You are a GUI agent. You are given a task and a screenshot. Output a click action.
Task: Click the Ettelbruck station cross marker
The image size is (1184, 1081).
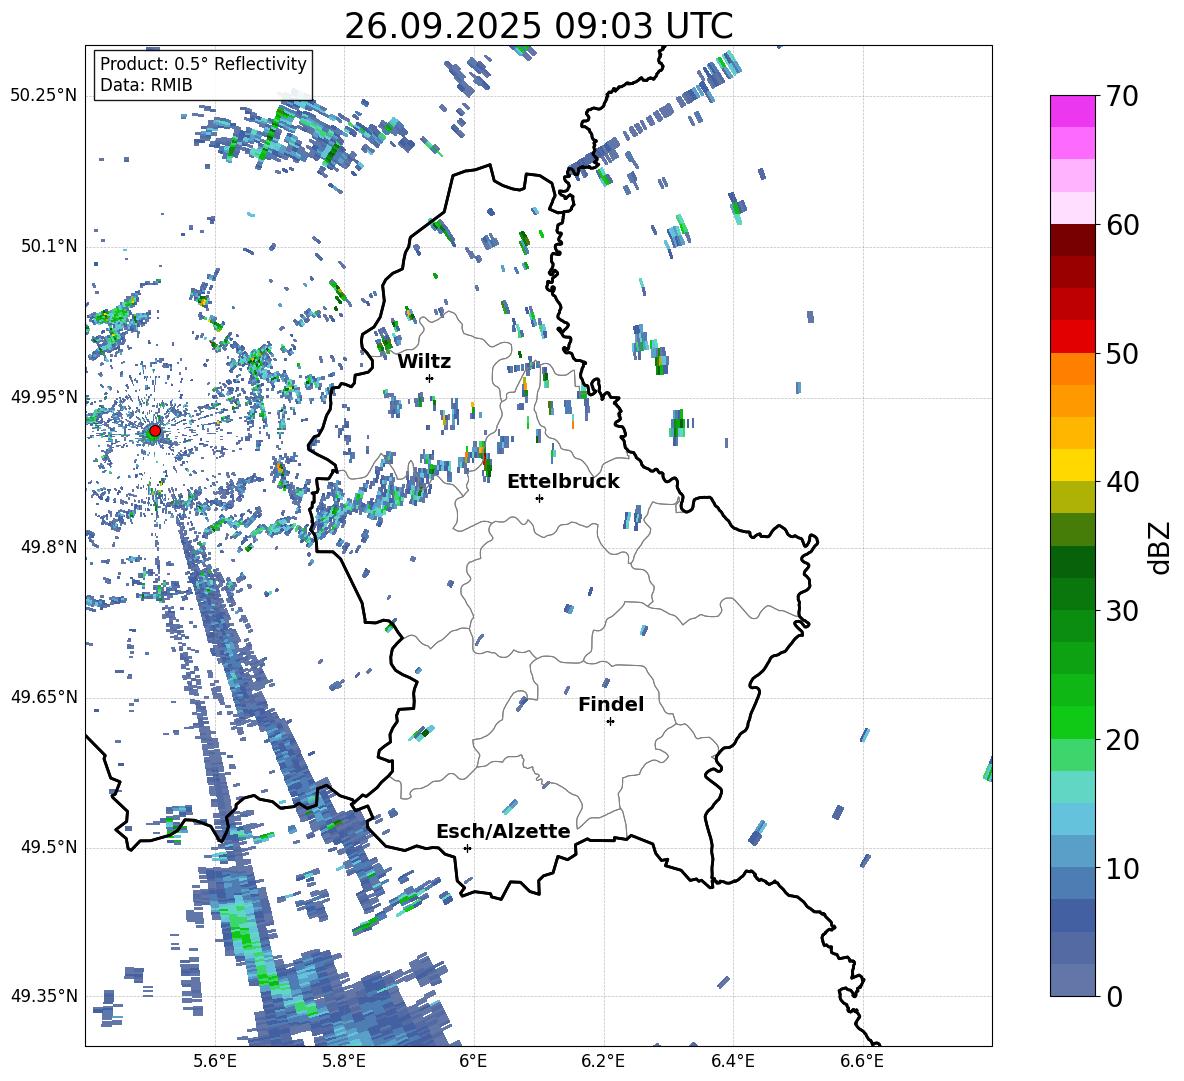point(539,498)
